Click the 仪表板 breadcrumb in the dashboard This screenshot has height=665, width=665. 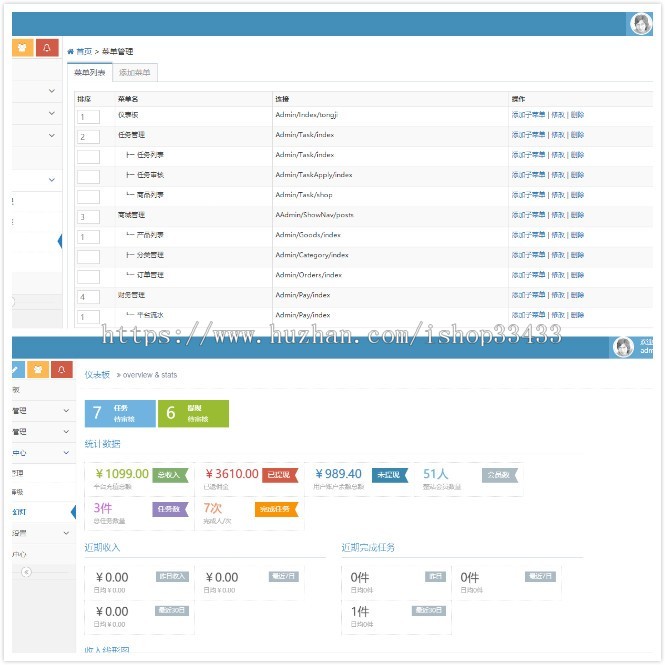97,374
